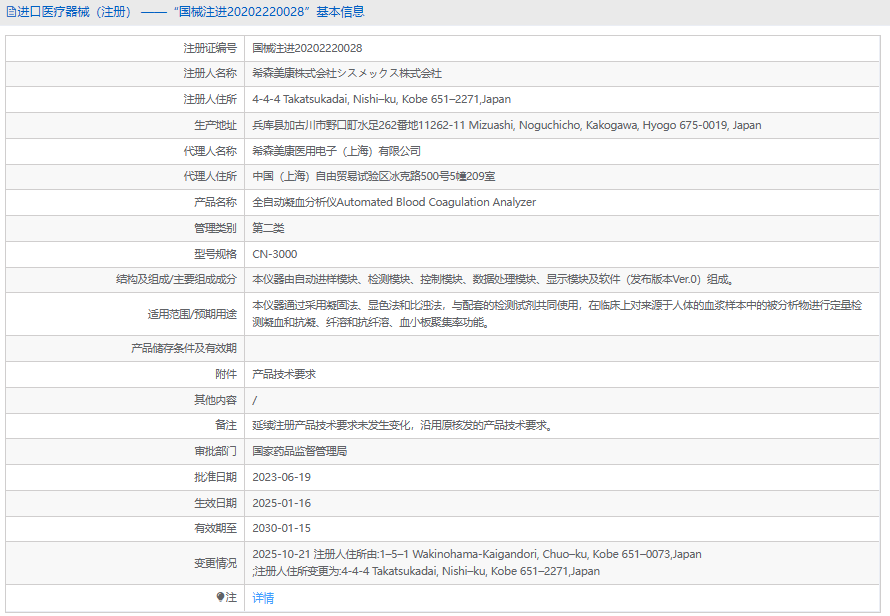Select change record line dated 2025-10-21
This screenshot has width=890, height=616.
point(477,555)
